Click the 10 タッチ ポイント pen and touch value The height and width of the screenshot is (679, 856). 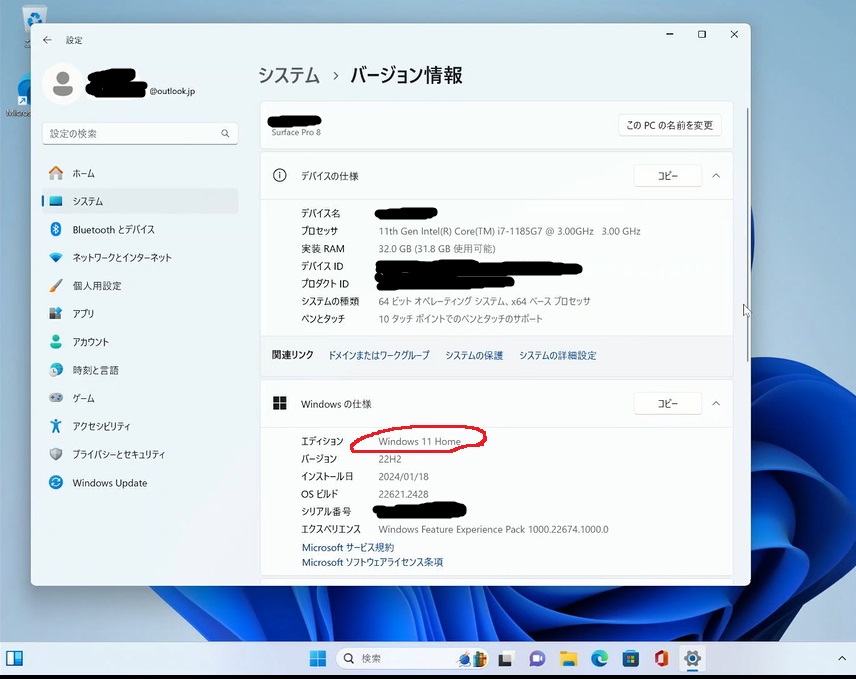[460, 319]
